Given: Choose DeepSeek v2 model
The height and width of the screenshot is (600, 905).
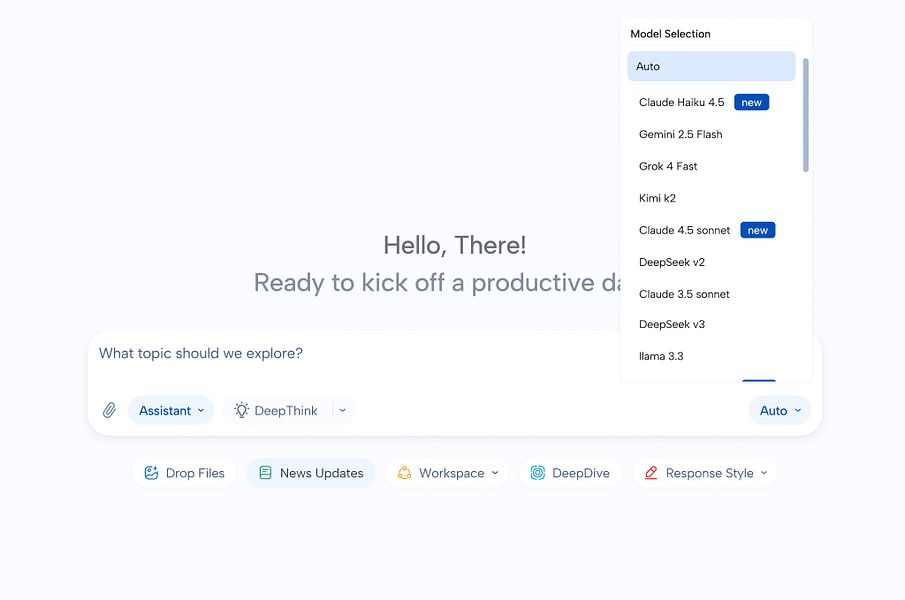Looking at the screenshot, I should point(711,262).
